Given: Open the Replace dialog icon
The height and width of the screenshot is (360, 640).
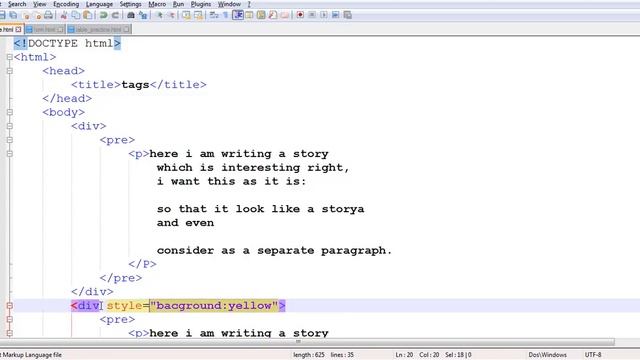Looking at the screenshot, I should (x=143, y=15).
